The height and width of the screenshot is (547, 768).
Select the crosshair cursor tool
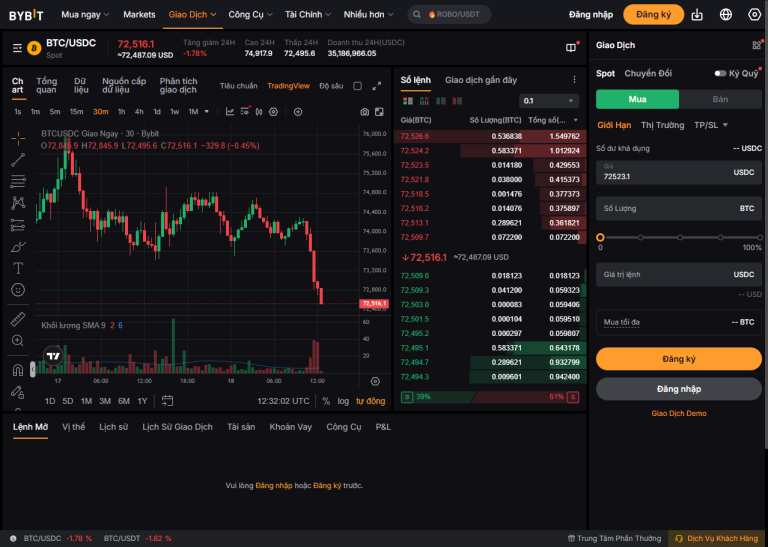[18, 139]
